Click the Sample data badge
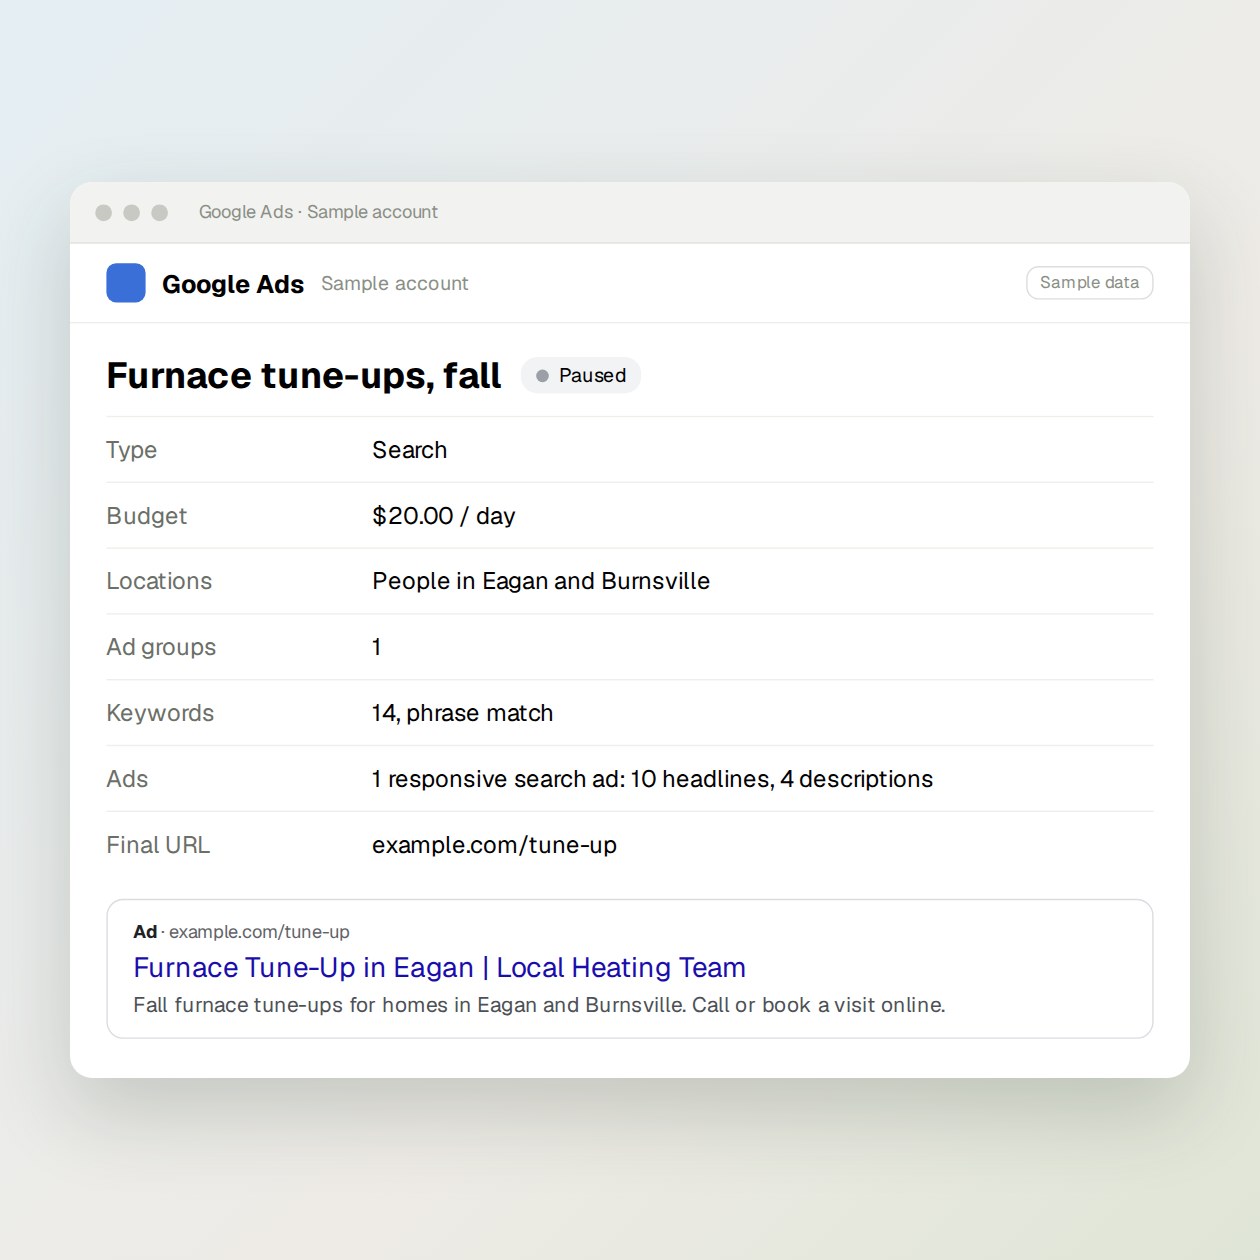 tap(1089, 283)
